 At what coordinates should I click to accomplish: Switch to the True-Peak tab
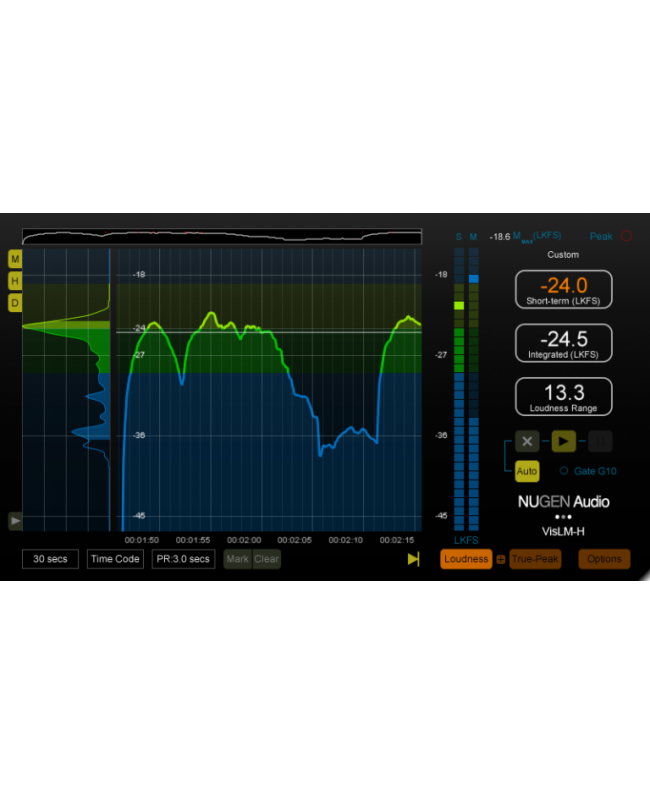pyautogui.click(x=535, y=559)
